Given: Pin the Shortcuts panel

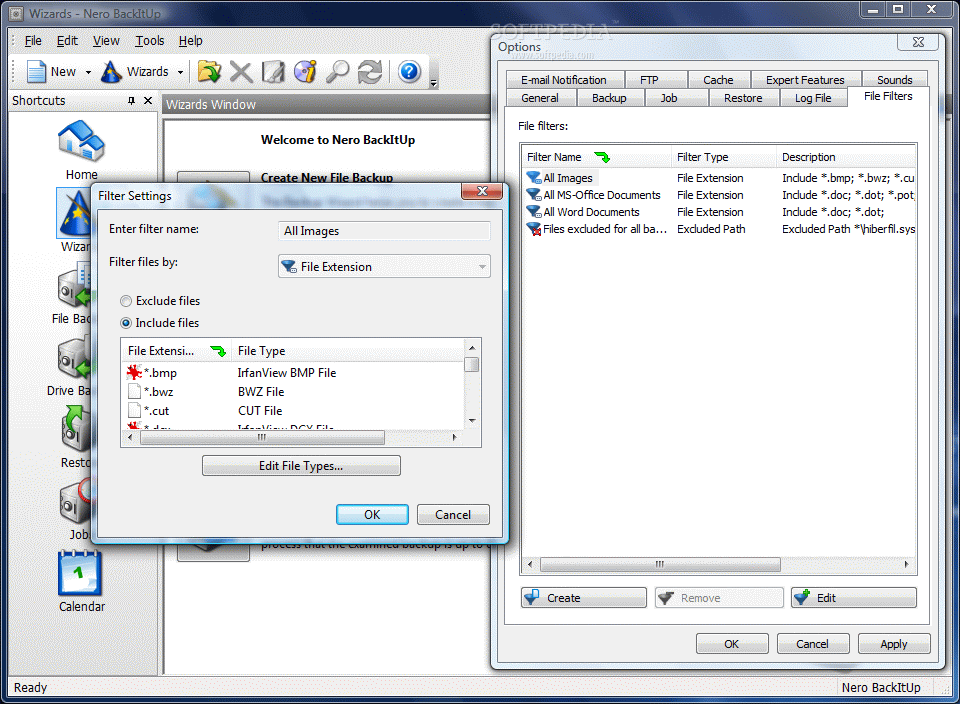Looking at the screenshot, I should click(x=131, y=100).
